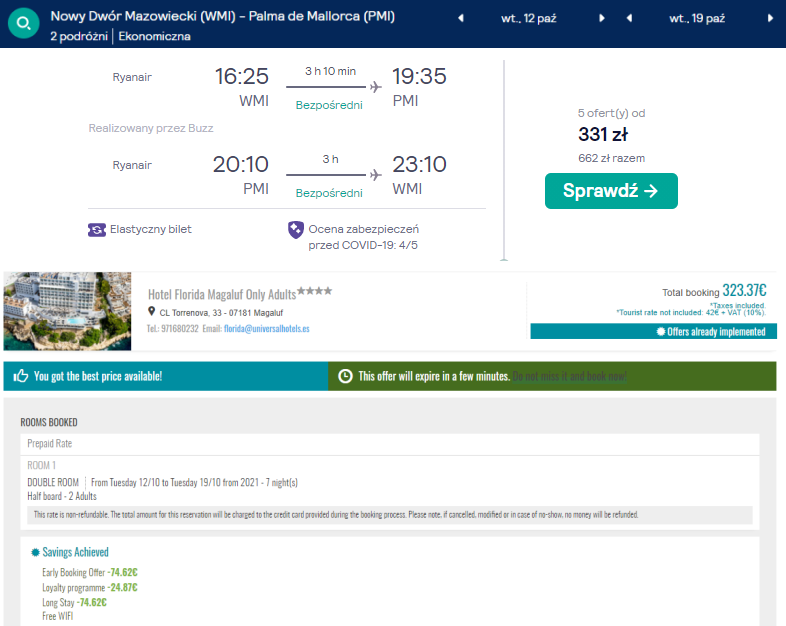Image resolution: width=786 pixels, height=626 pixels.
Task: Click the Sprawdź button
Action: [x=611, y=191]
